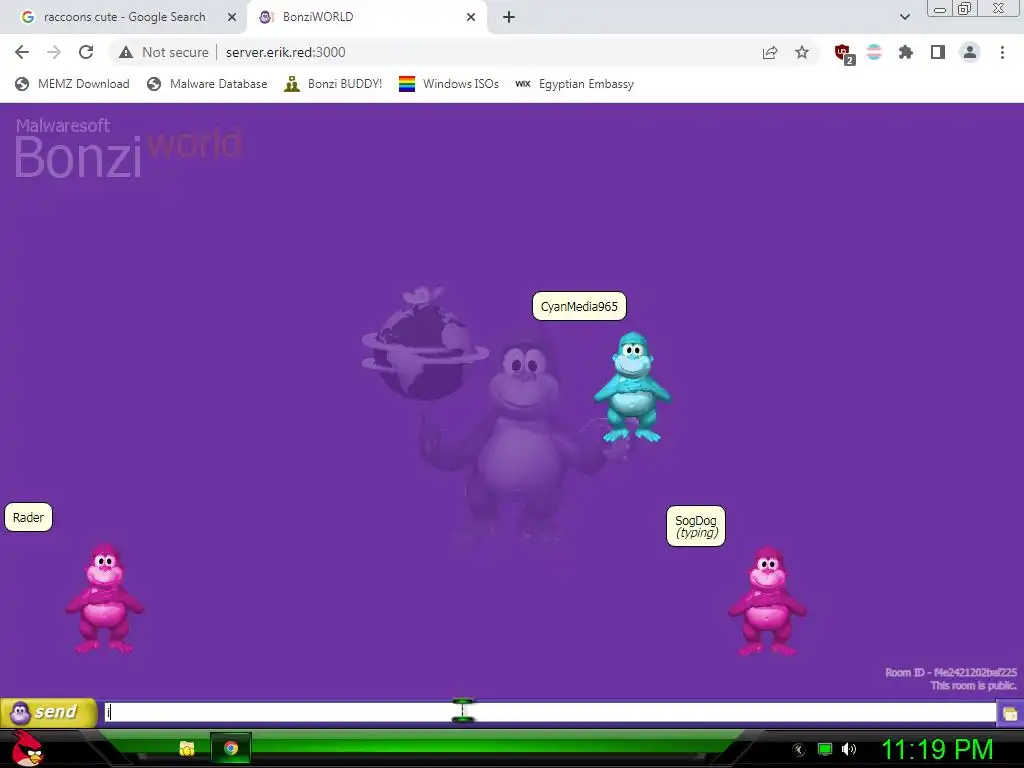Open the pink and blue striped extension icon
This screenshot has width=1024, height=768.
(874, 52)
